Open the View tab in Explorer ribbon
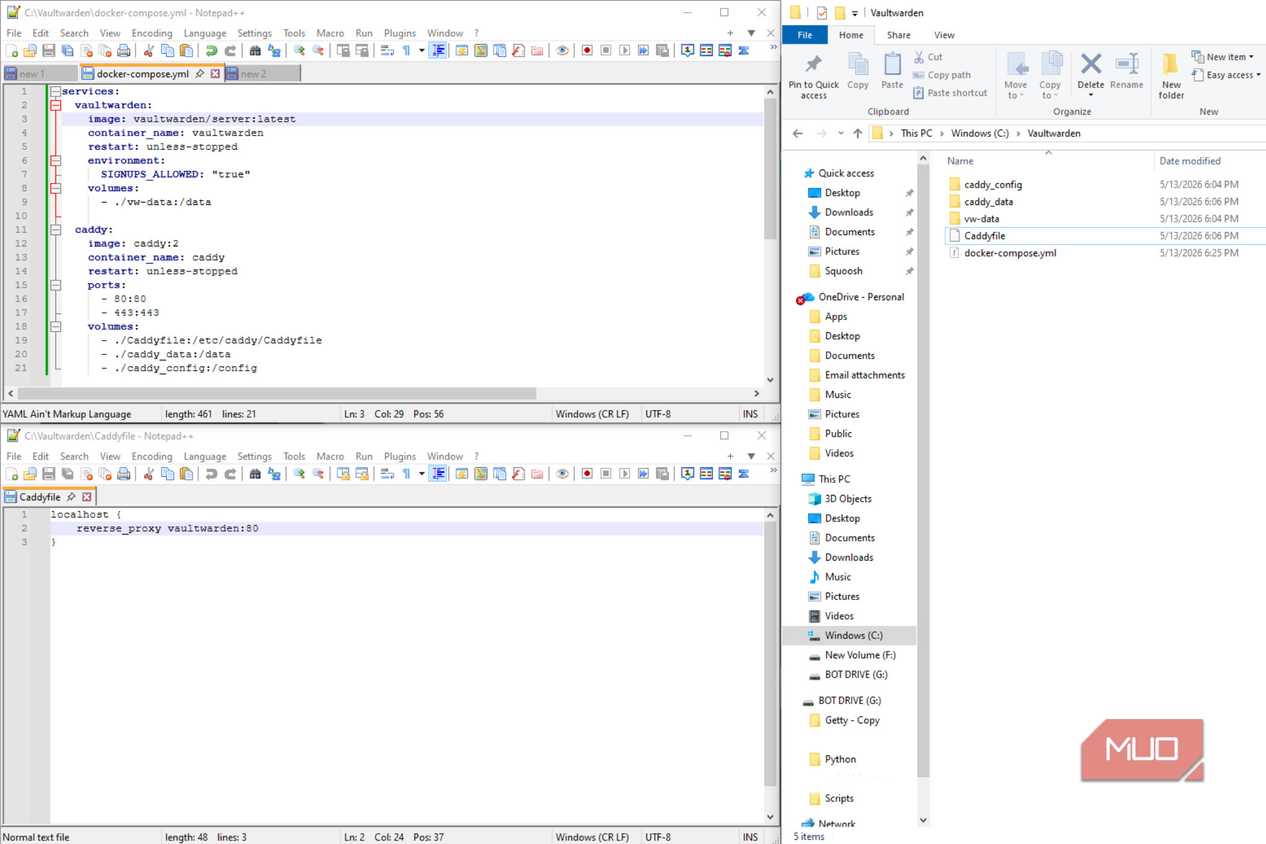This screenshot has width=1266, height=844. 944,35
